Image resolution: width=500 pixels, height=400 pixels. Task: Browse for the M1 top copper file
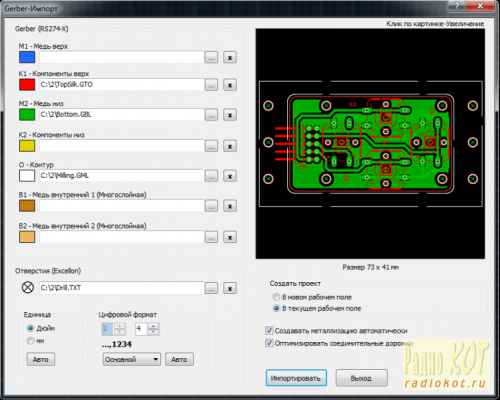(211, 58)
